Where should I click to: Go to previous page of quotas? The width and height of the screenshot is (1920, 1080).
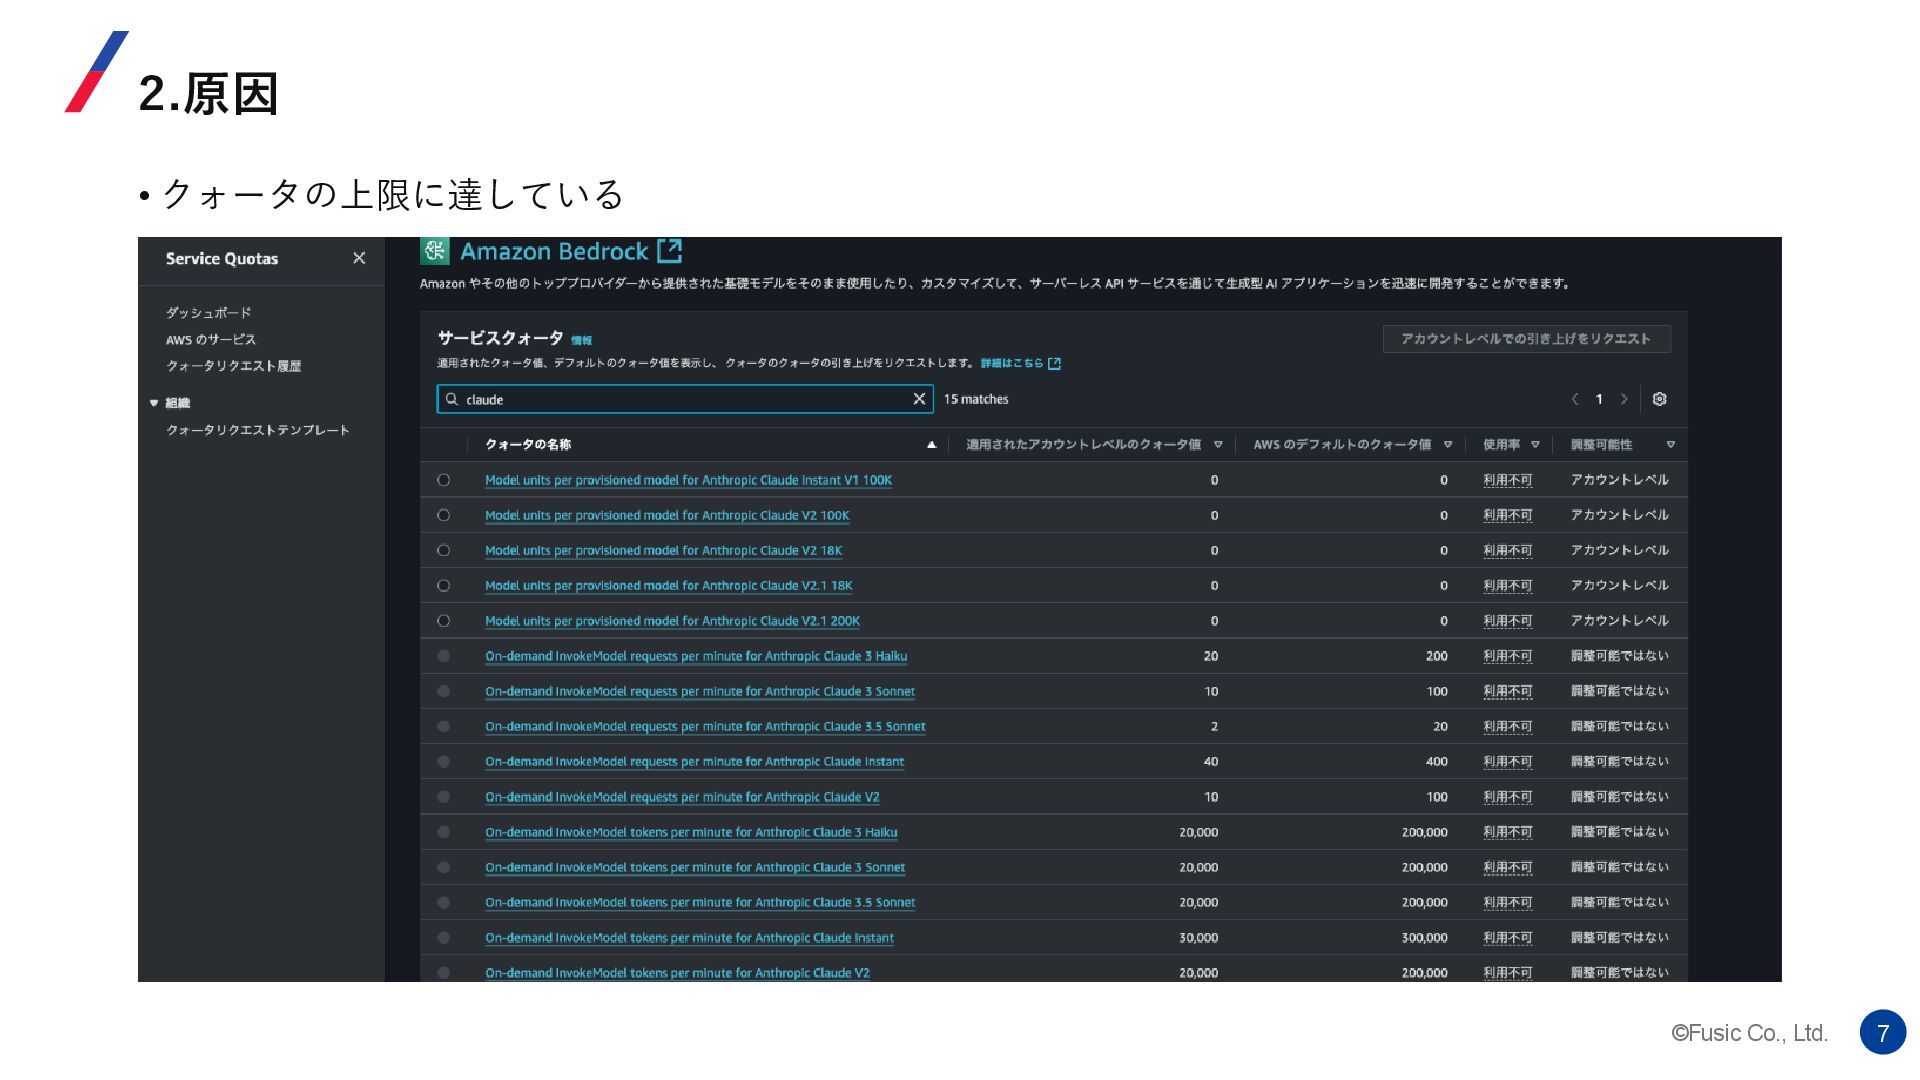(1575, 399)
